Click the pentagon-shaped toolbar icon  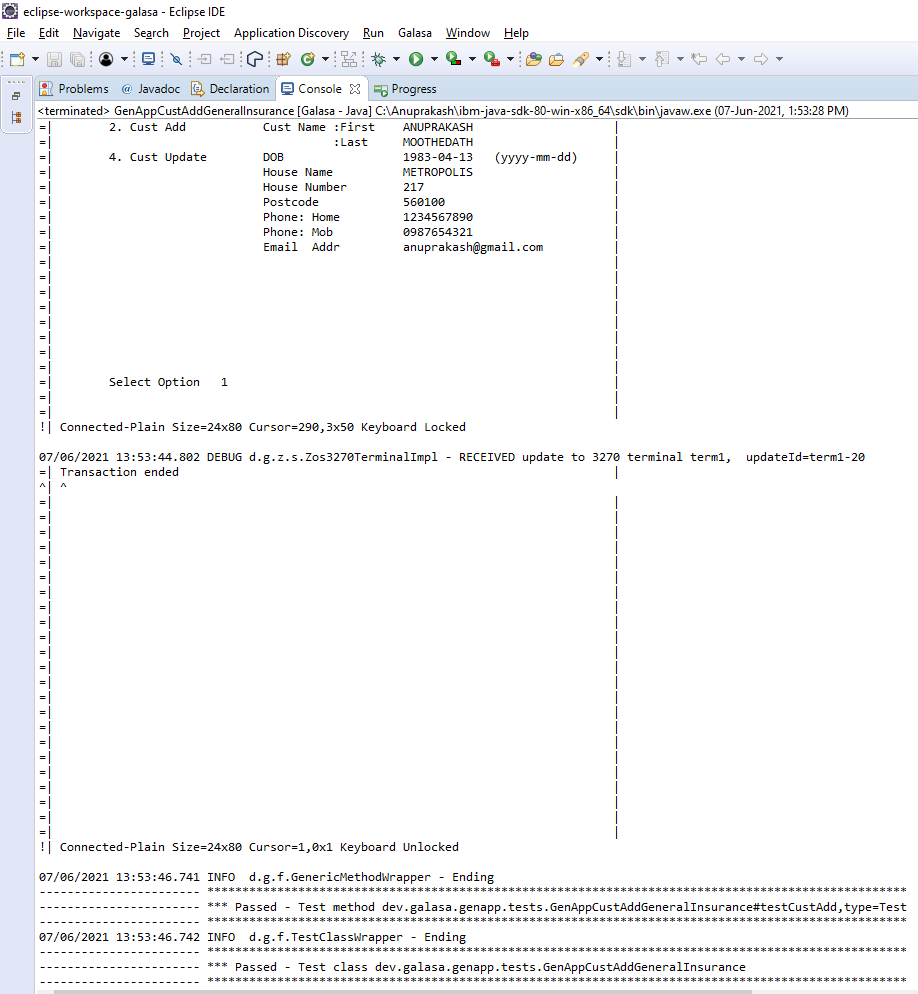(255, 59)
